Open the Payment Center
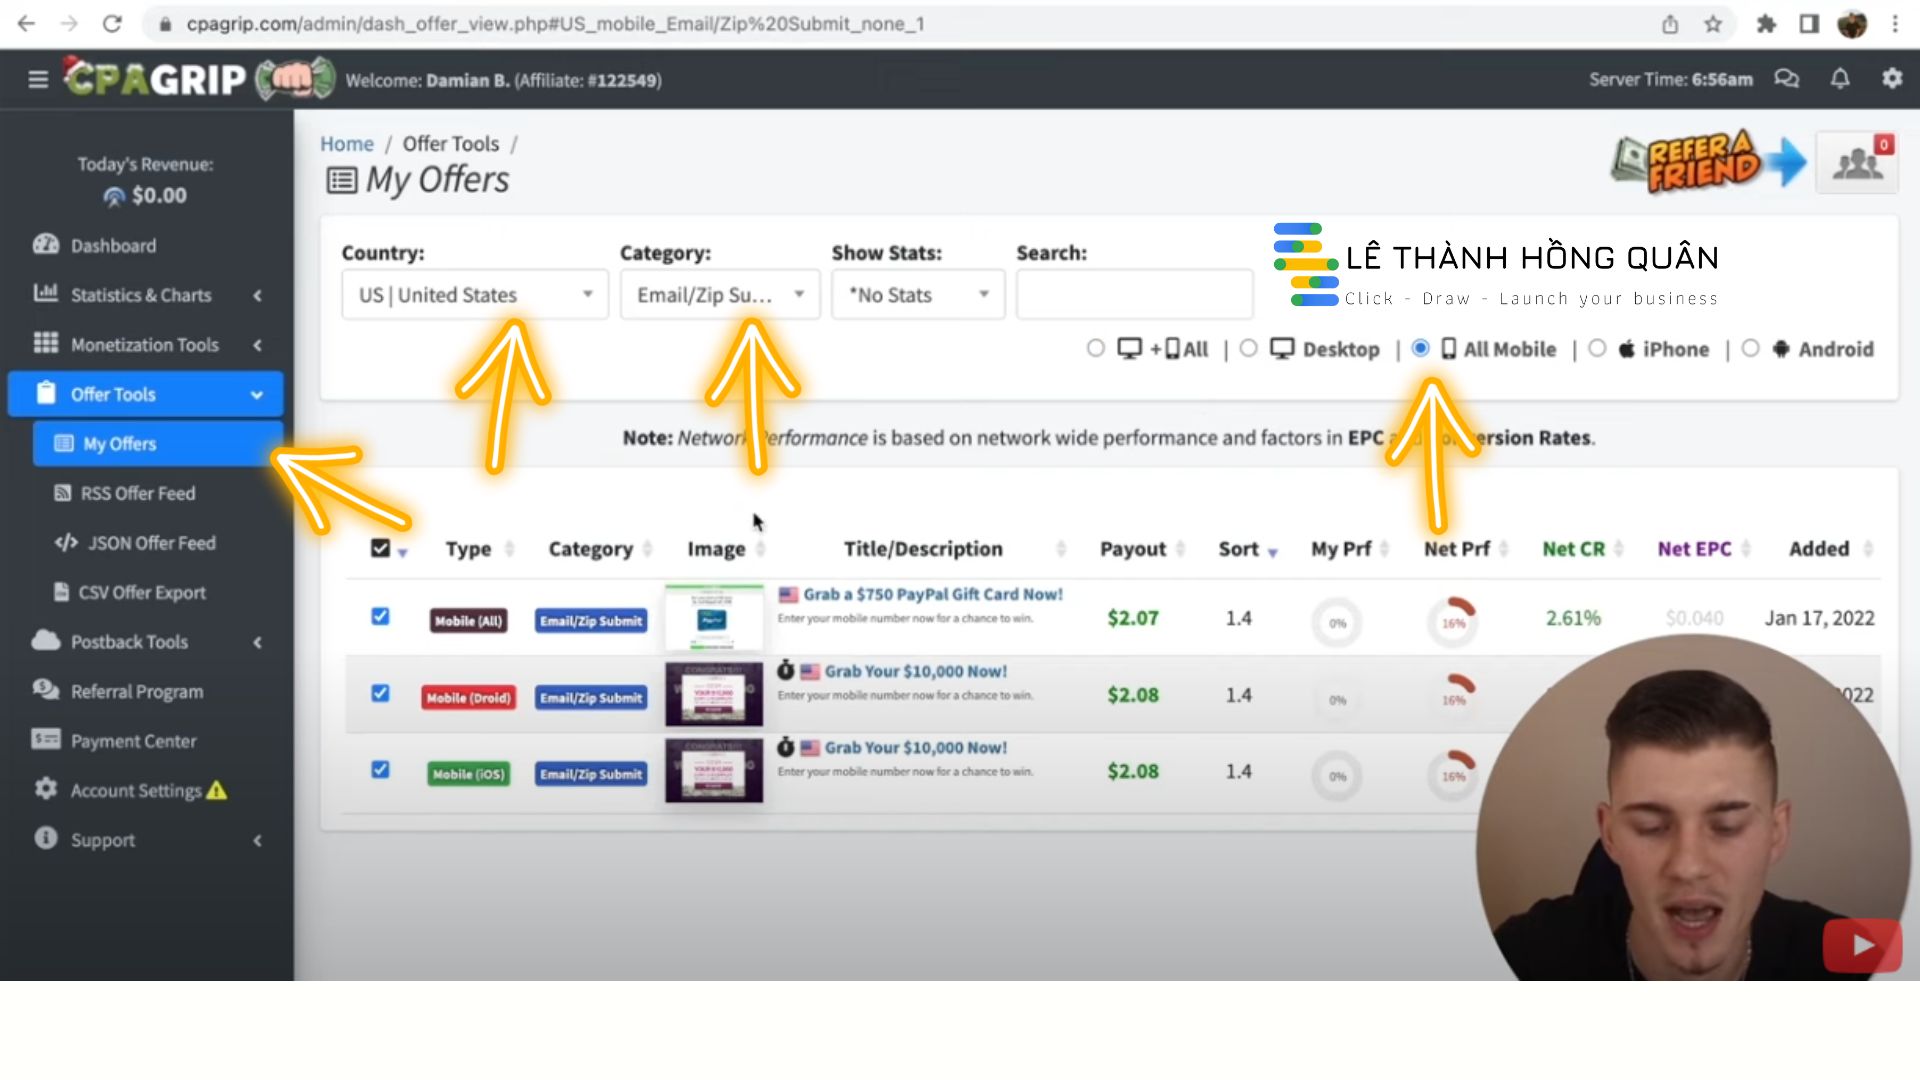This screenshot has width=1920, height=1080. pos(133,740)
